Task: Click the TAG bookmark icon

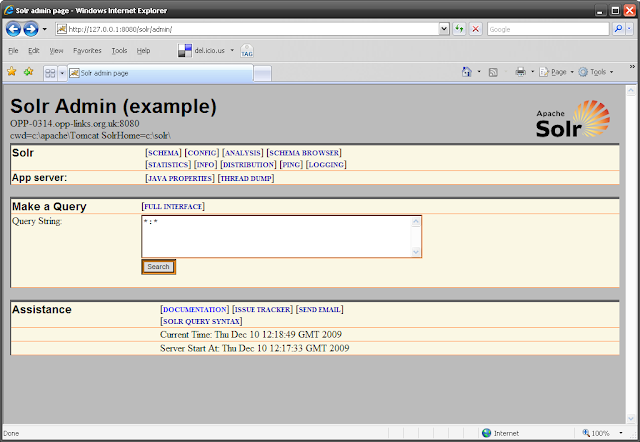Action: [x=247, y=51]
